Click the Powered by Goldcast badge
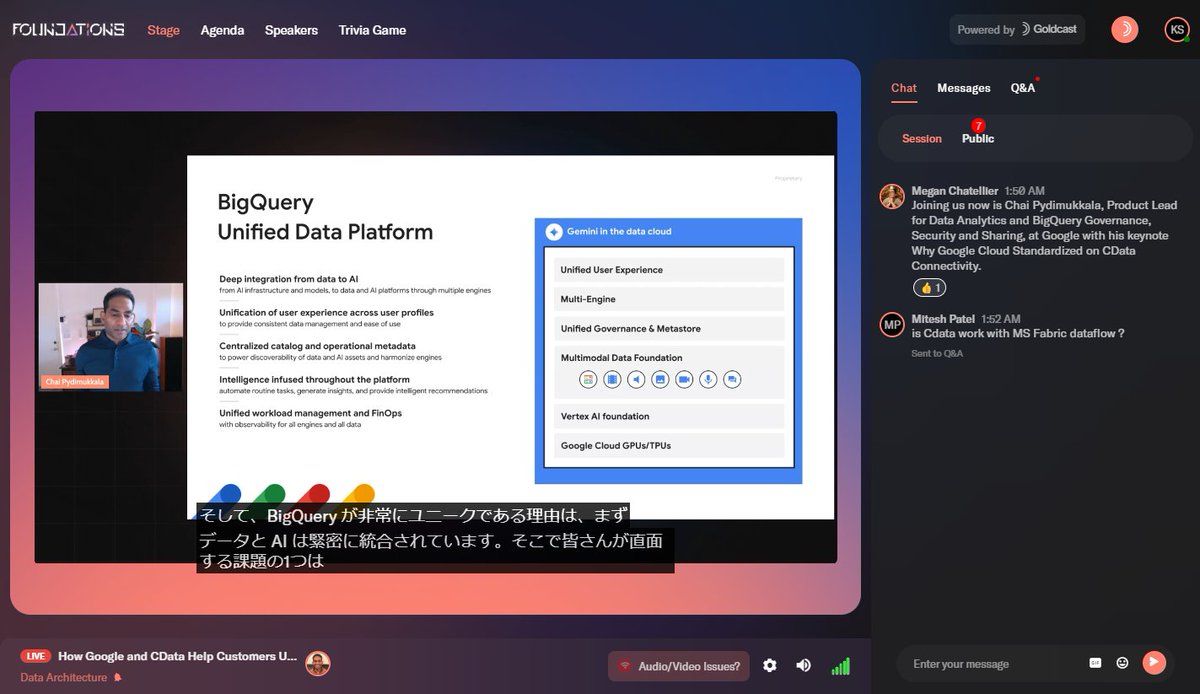 point(1017,30)
